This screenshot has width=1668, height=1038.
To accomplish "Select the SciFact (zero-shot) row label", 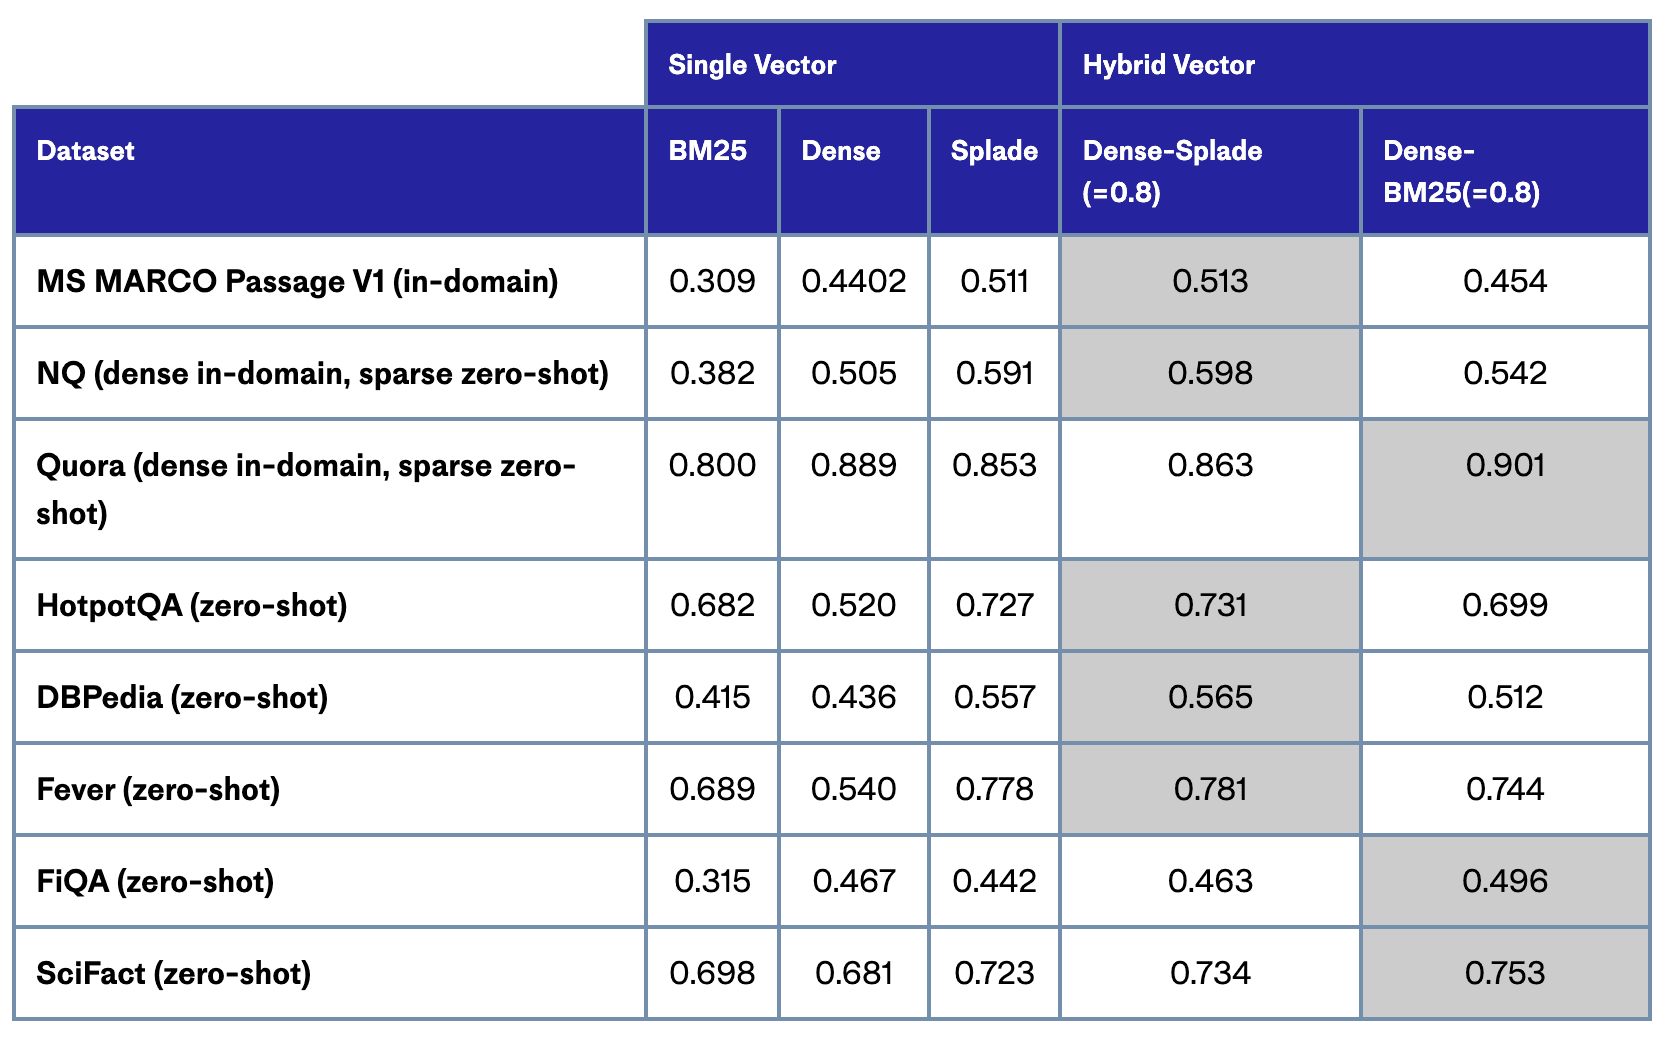I will click(173, 973).
